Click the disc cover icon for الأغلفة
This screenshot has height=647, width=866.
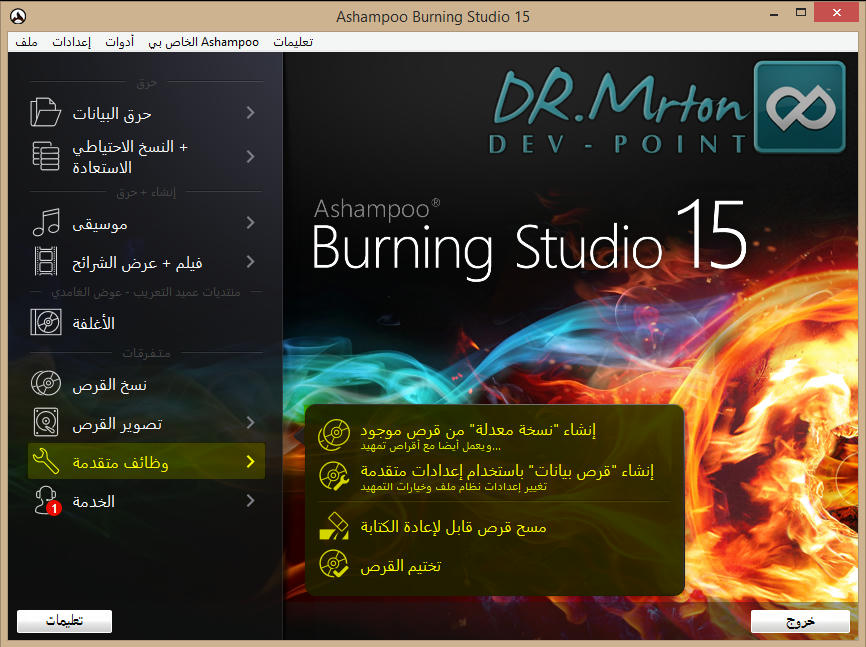(46, 322)
